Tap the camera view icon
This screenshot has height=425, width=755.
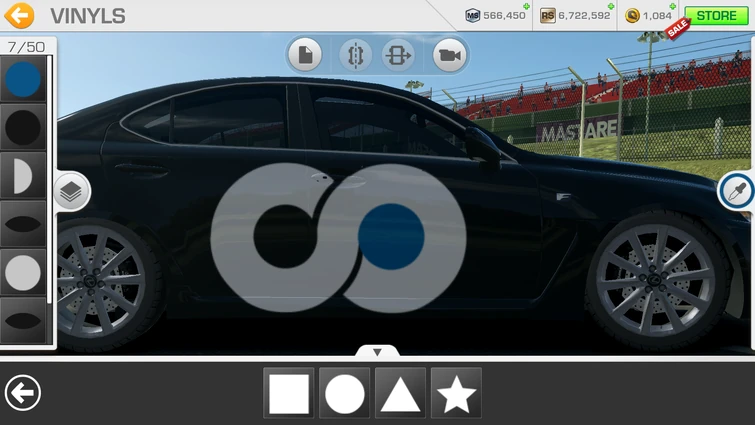(449, 55)
